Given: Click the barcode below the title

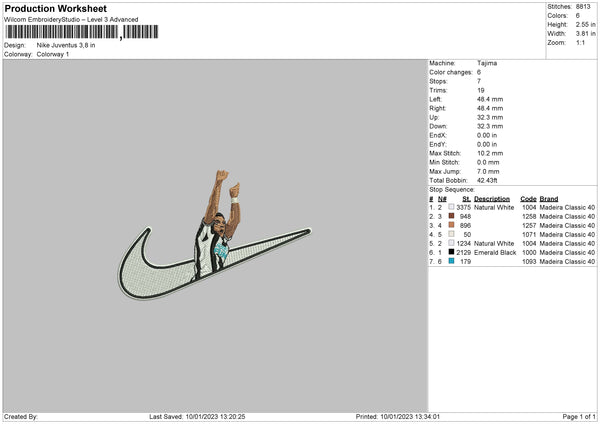Looking at the screenshot, I should tap(82, 32).
